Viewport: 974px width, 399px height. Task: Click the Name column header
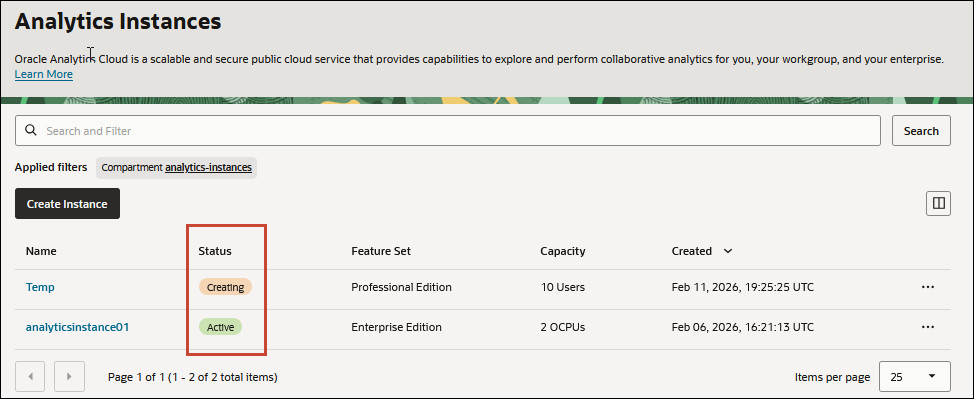click(x=41, y=251)
